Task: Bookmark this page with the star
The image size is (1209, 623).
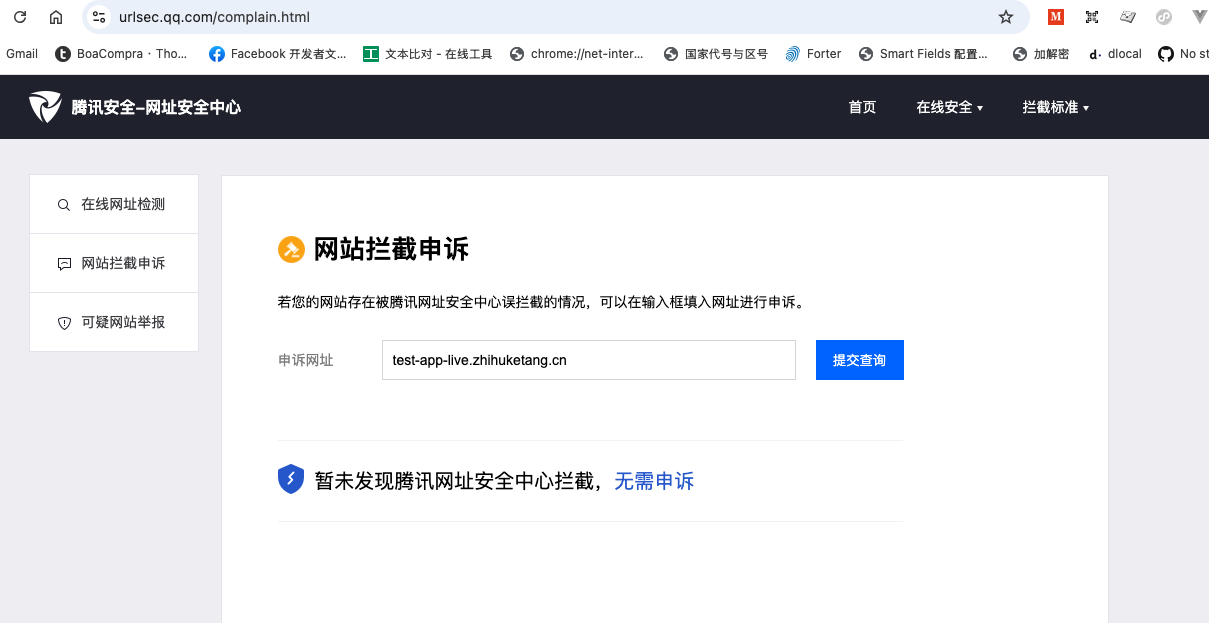Action: pos(1006,17)
